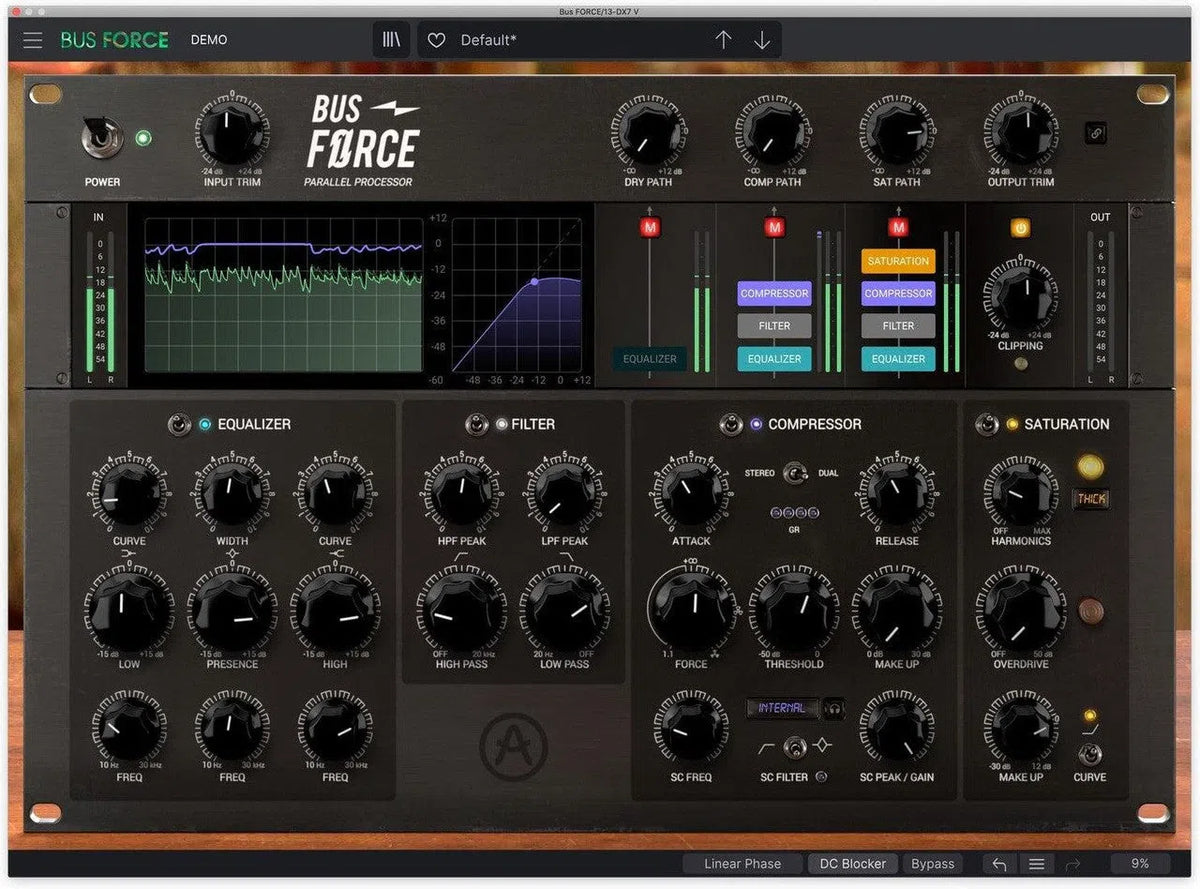Select the SATURATION routing block on SAT path

point(897,260)
